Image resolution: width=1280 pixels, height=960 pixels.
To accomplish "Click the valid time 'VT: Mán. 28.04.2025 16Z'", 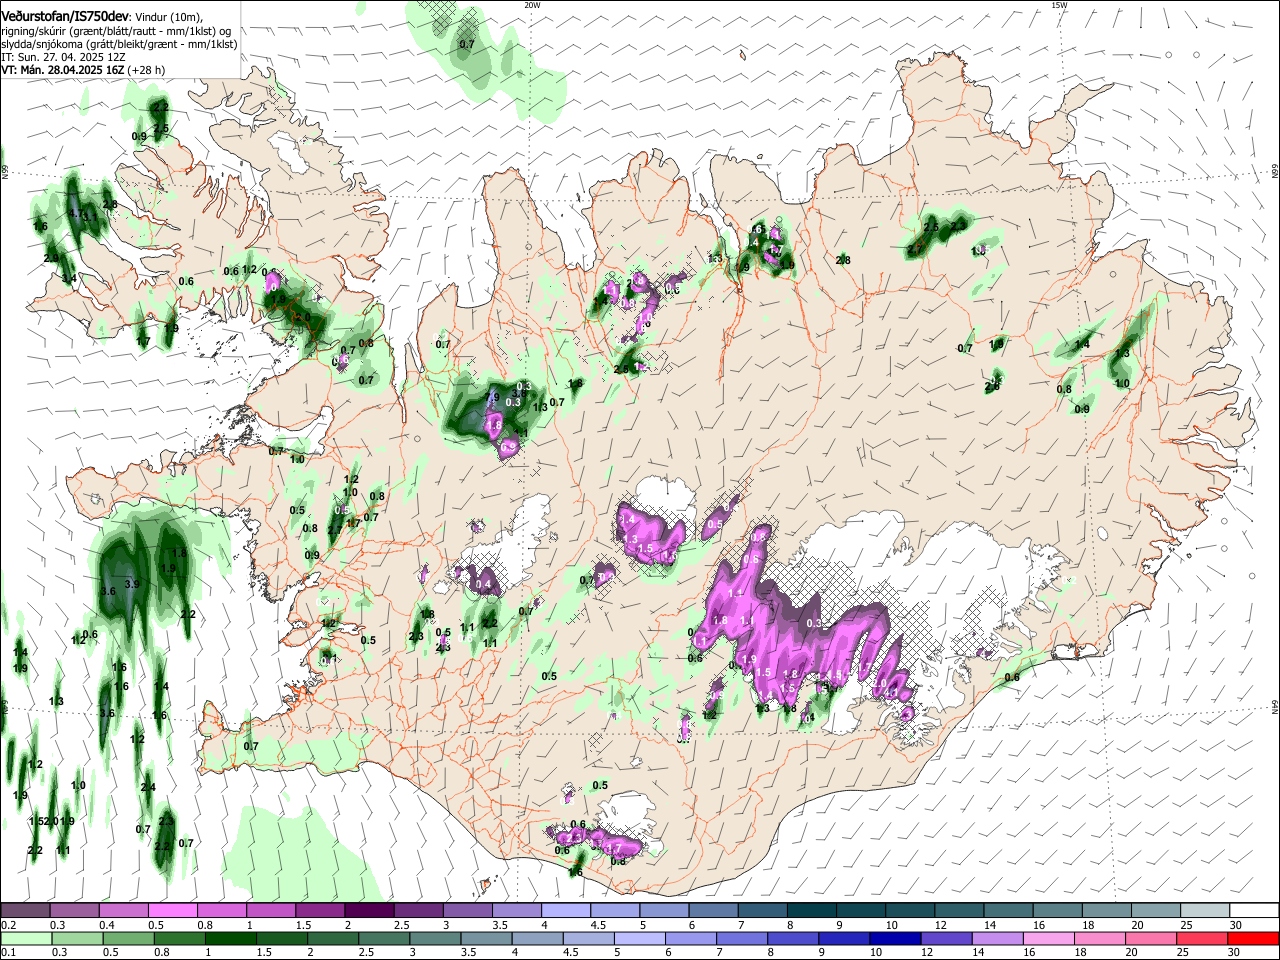I will tap(62, 70).
